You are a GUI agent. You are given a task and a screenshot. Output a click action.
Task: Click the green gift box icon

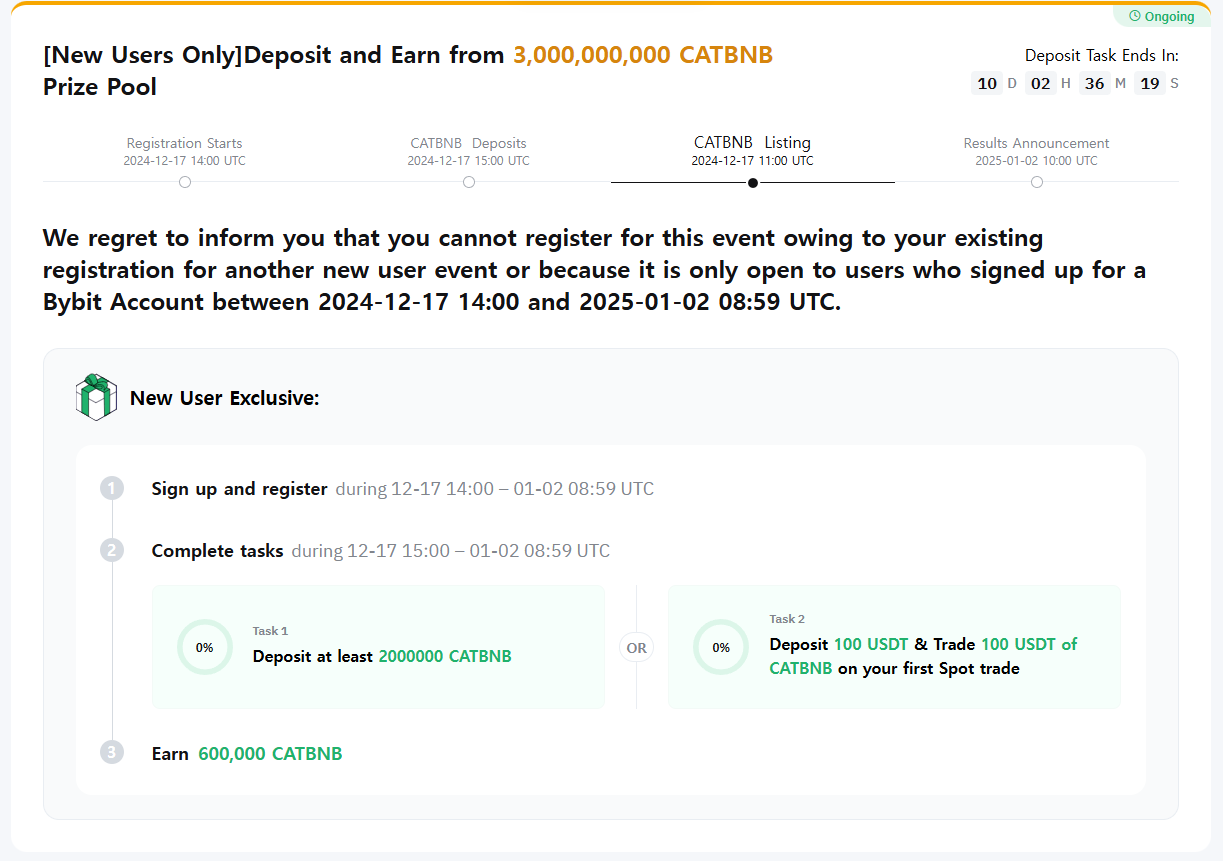click(96, 397)
